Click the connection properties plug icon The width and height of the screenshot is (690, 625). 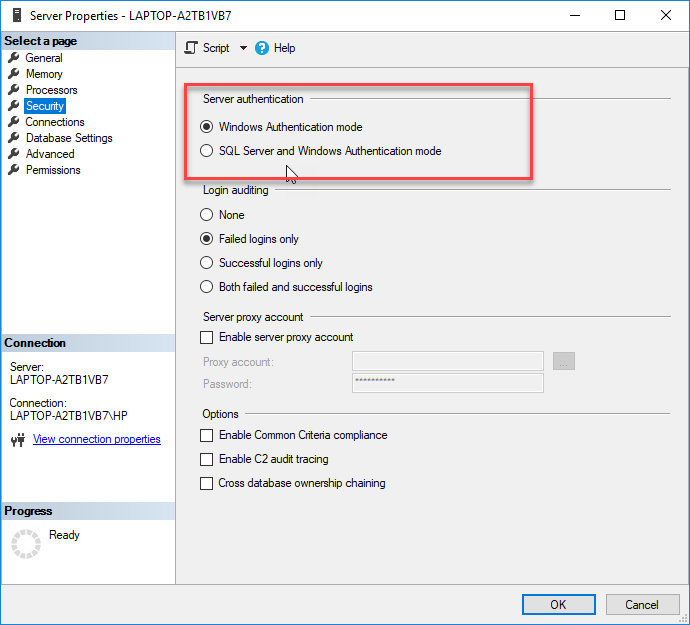pyautogui.click(x=17, y=440)
